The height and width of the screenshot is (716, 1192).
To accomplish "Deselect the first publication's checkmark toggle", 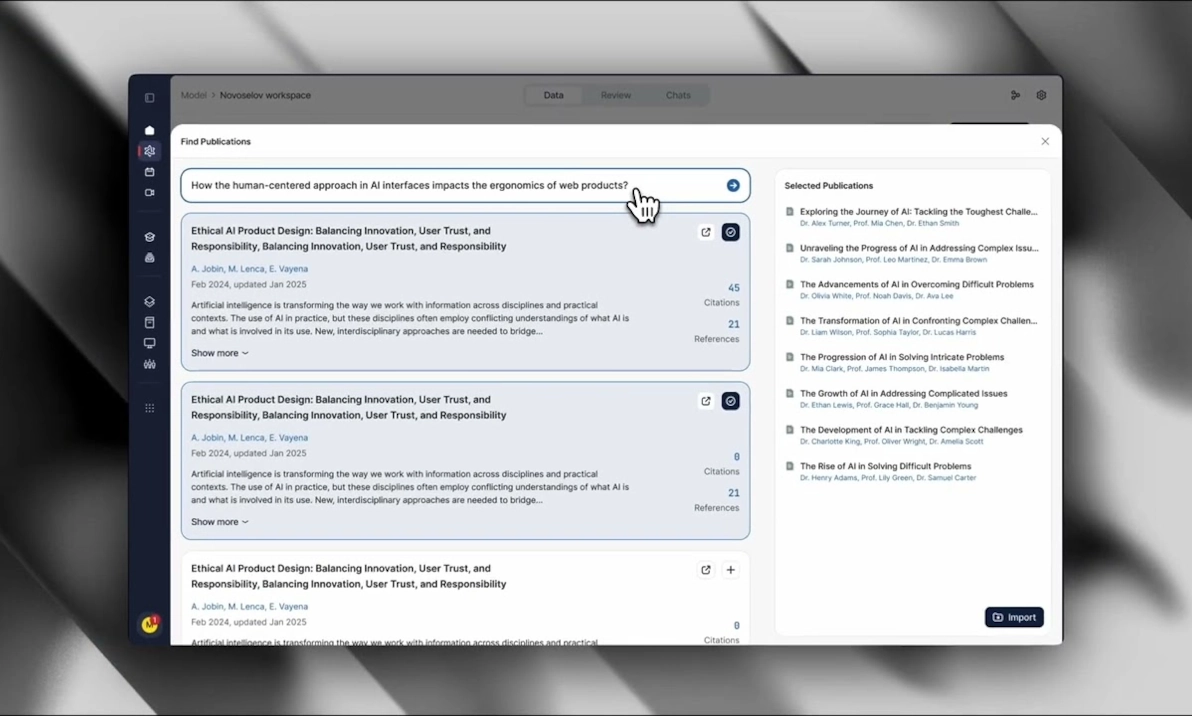I will [x=731, y=232].
